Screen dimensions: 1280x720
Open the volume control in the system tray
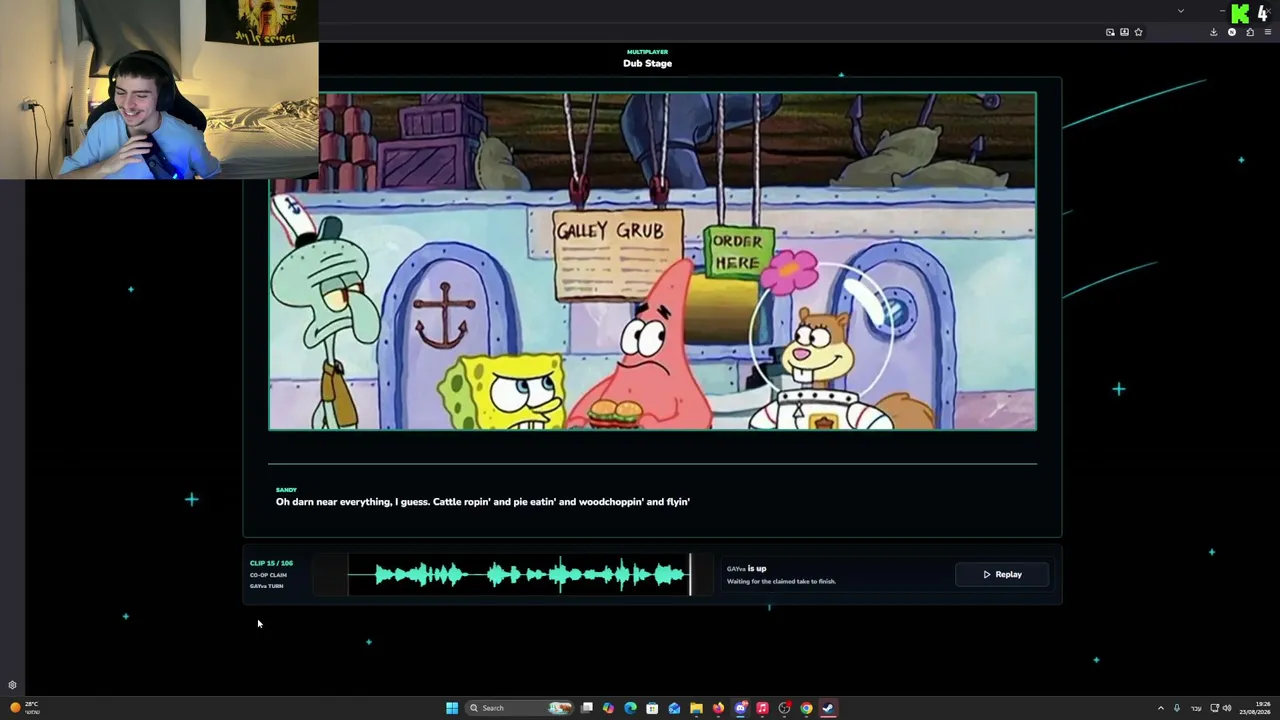1227,708
